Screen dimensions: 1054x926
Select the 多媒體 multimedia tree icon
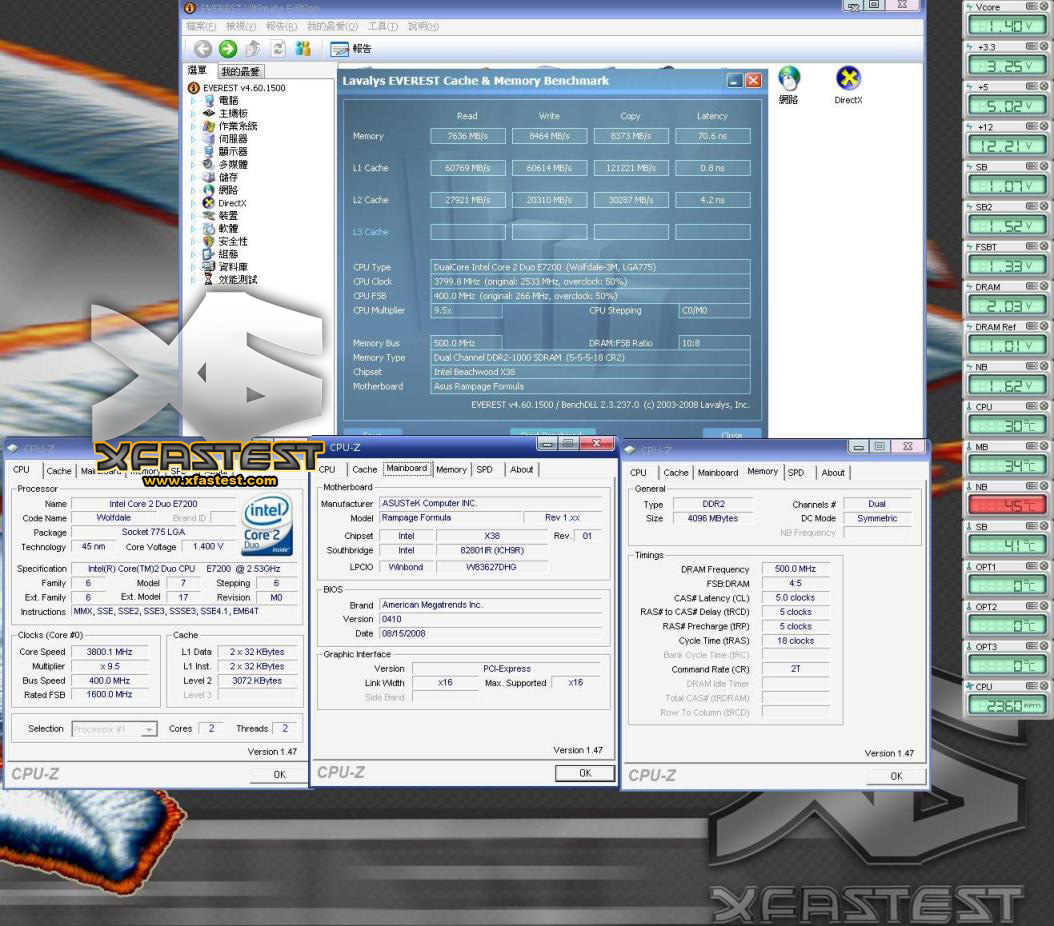(x=209, y=164)
